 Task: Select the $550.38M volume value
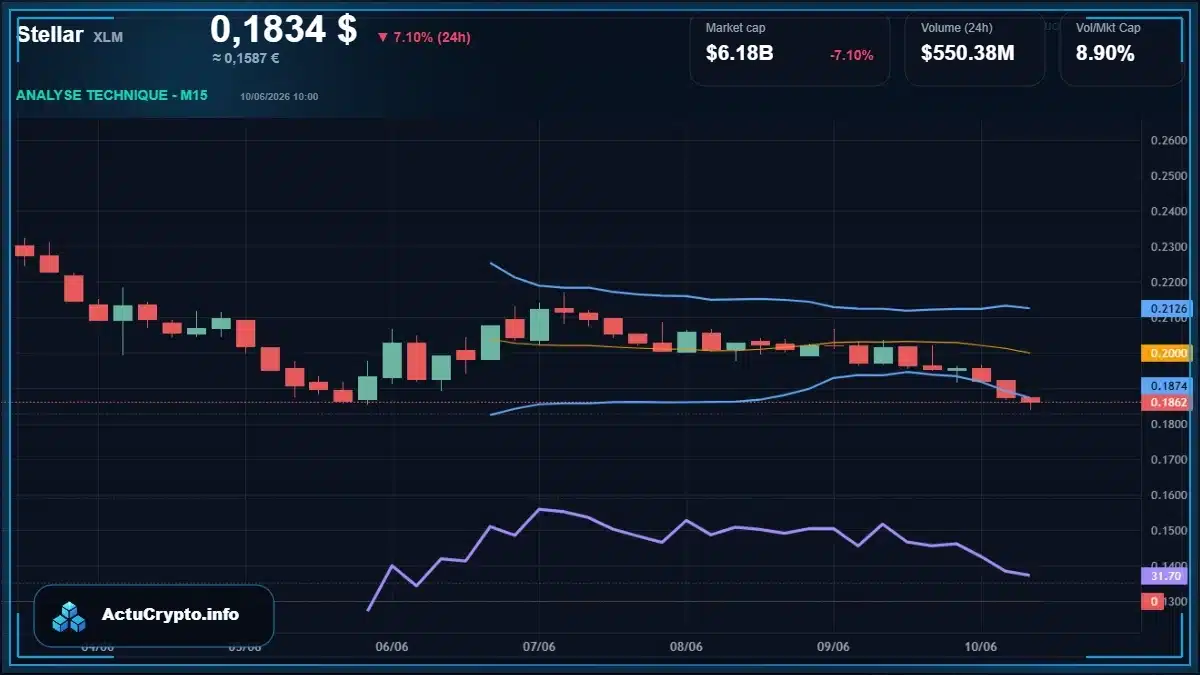tap(967, 54)
